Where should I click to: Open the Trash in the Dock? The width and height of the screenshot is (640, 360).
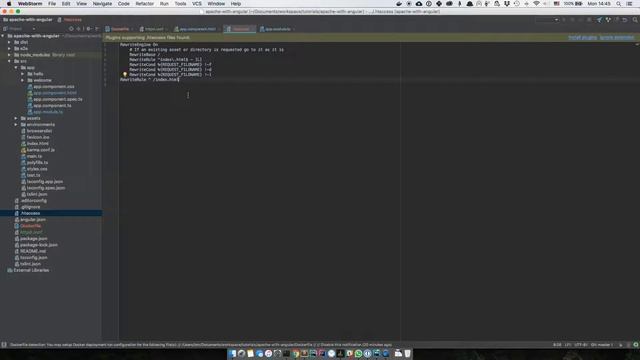tap(407, 353)
